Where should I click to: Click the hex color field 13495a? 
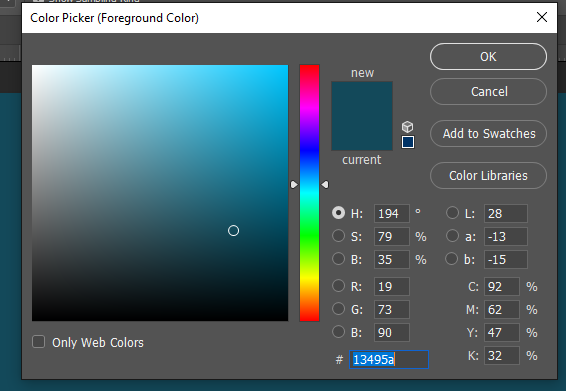[389, 360]
